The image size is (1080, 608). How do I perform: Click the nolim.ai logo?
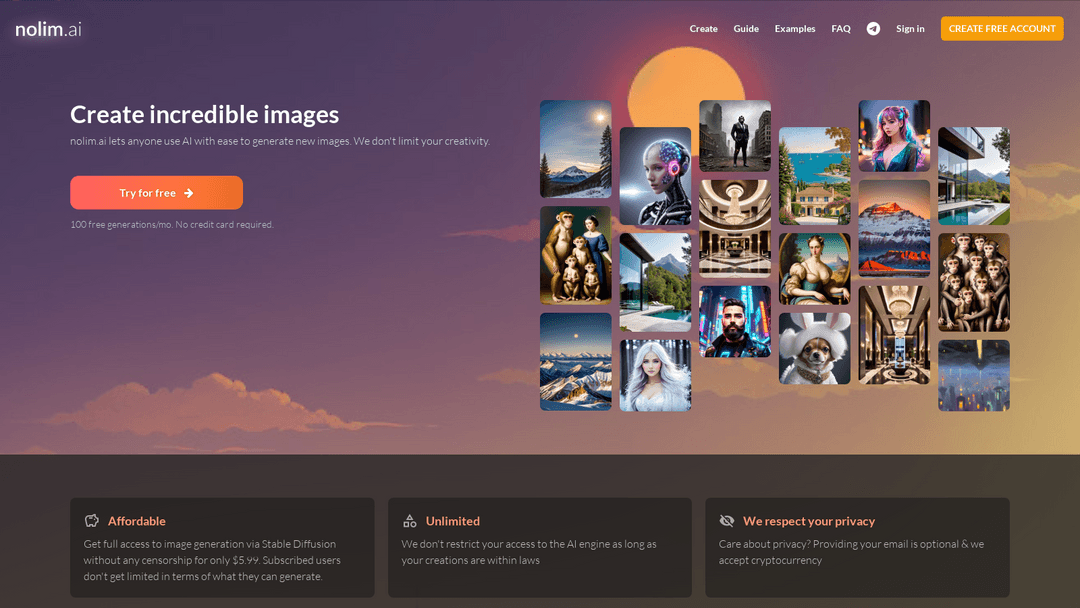[x=48, y=29]
